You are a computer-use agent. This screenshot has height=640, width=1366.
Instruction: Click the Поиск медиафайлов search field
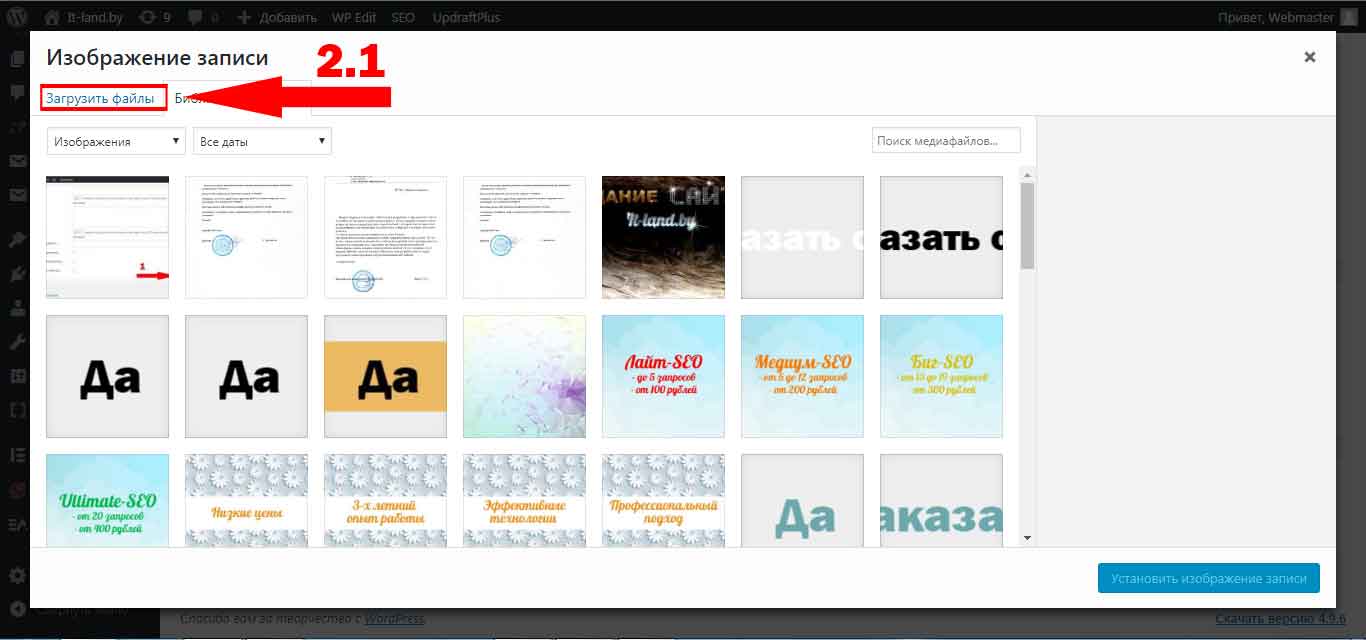tap(945, 141)
